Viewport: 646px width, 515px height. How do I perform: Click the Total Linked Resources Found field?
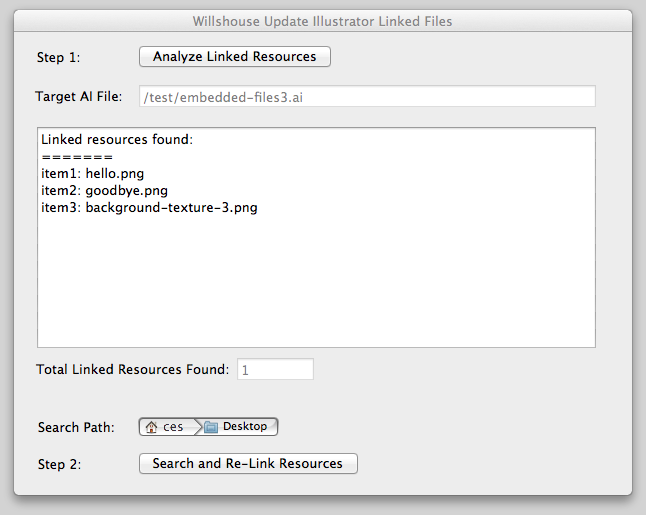click(x=275, y=370)
